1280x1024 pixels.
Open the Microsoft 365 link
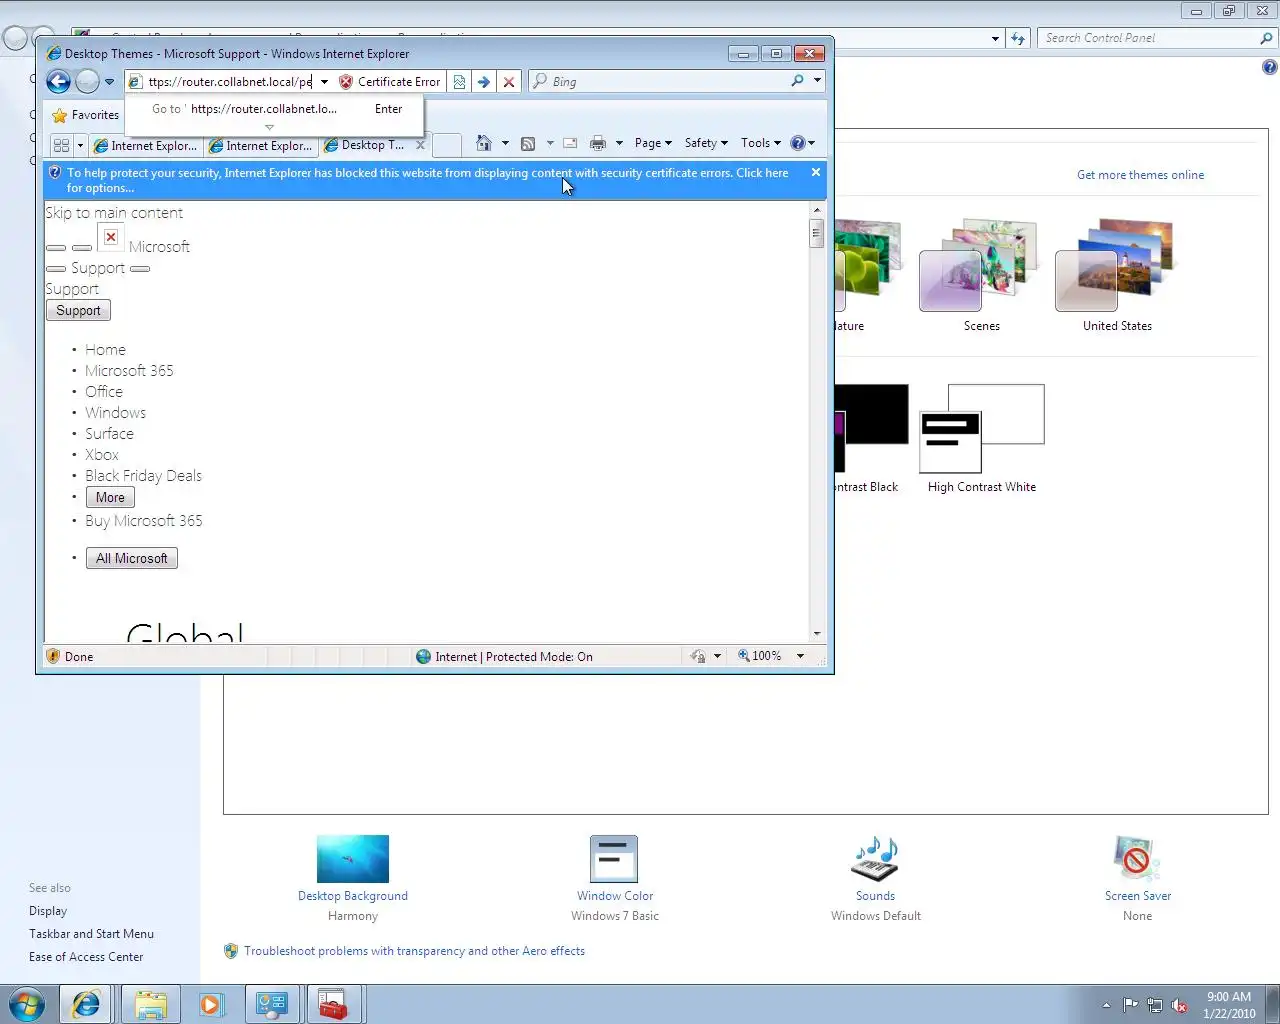point(129,371)
